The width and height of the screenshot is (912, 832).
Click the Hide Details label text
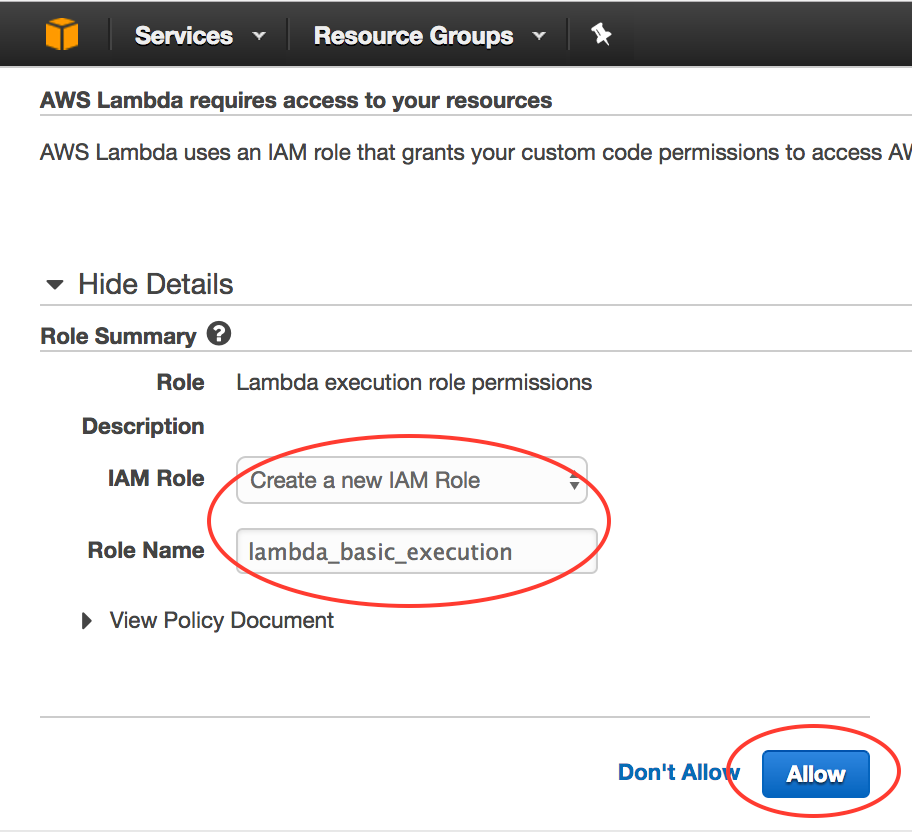pos(156,284)
